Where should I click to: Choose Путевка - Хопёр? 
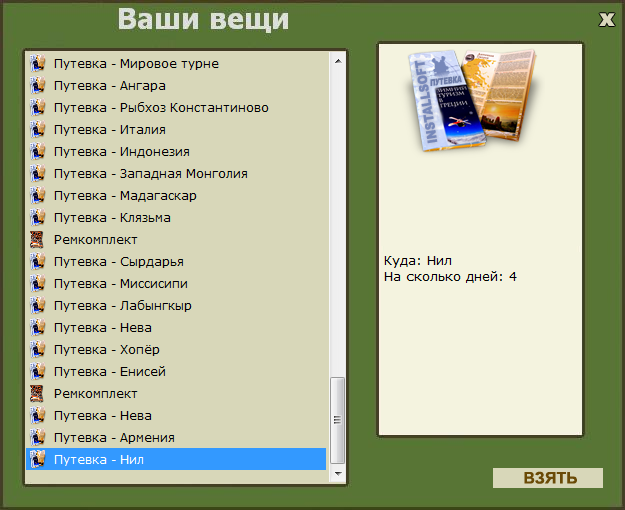tap(176, 350)
